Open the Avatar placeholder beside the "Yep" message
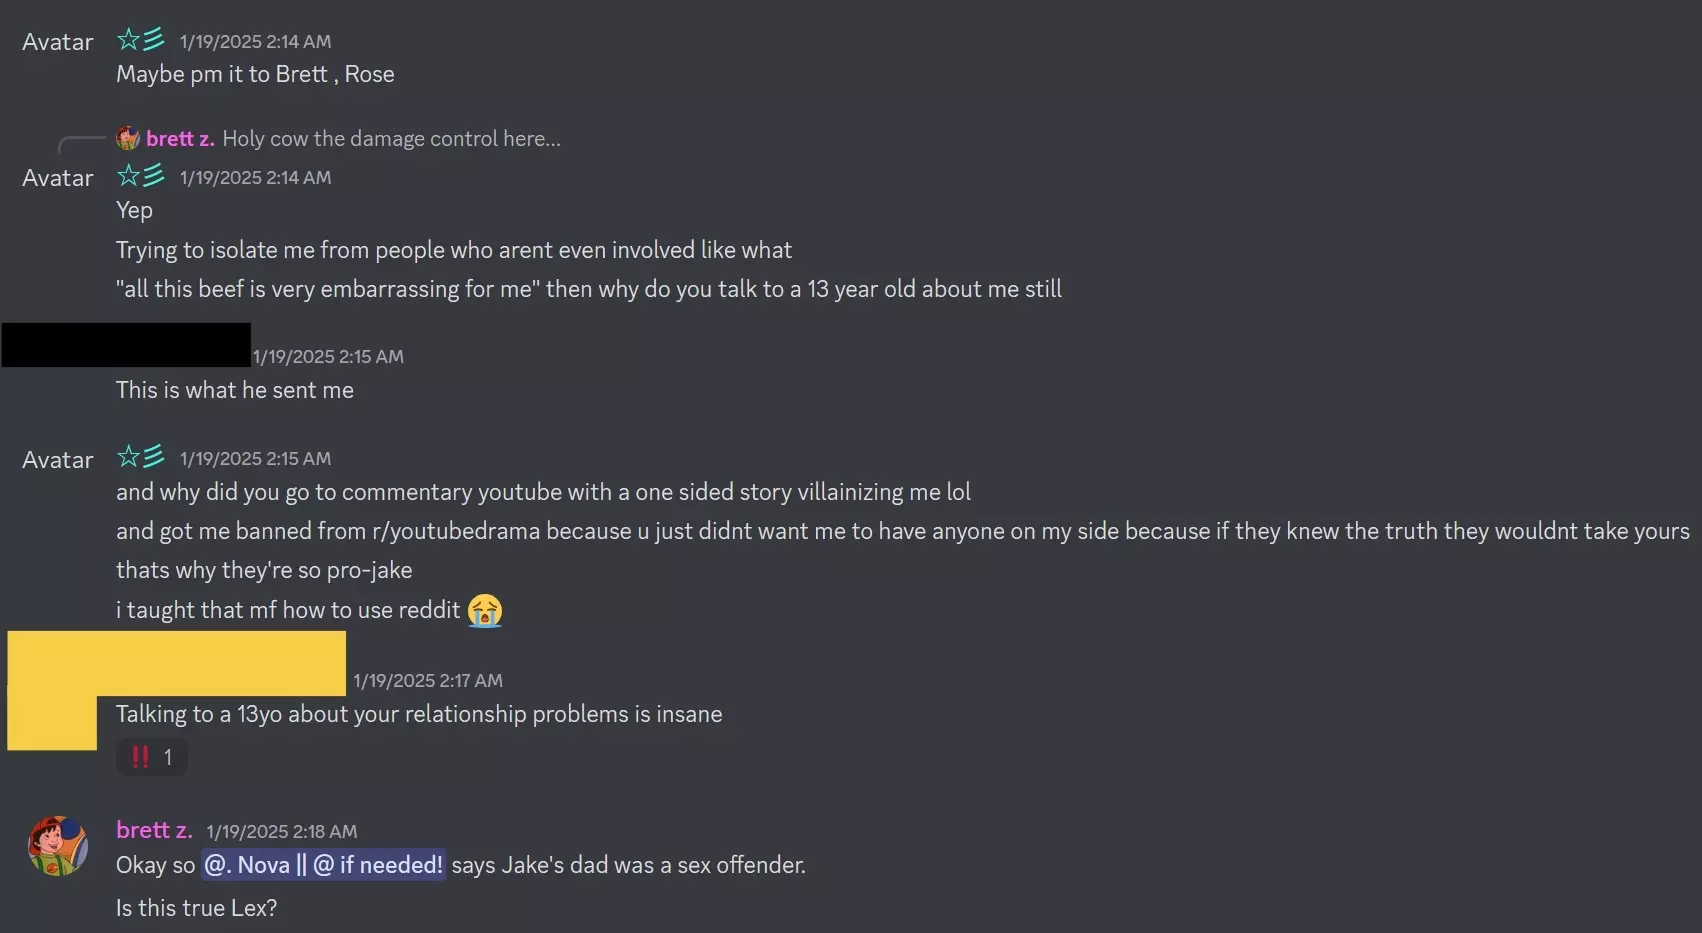The height and width of the screenshot is (933, 1702). (x=57, y=178)
